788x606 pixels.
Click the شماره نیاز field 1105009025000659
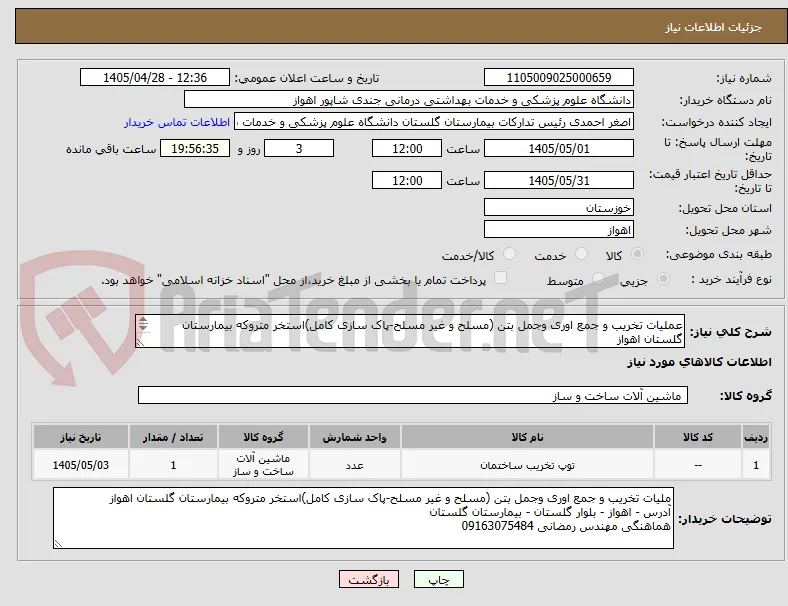point(559,78)
